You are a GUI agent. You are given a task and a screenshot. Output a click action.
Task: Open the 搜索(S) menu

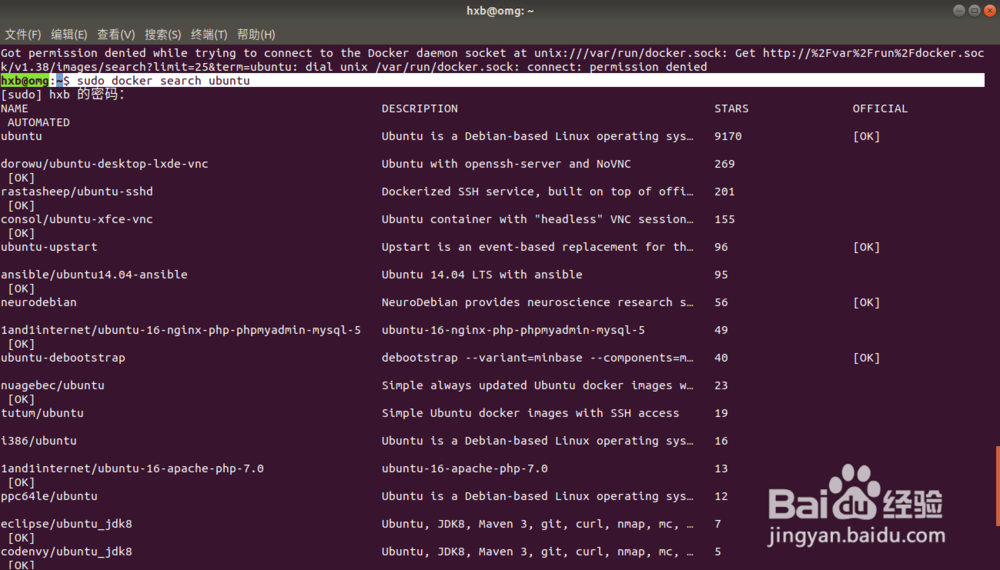(163, 34)
